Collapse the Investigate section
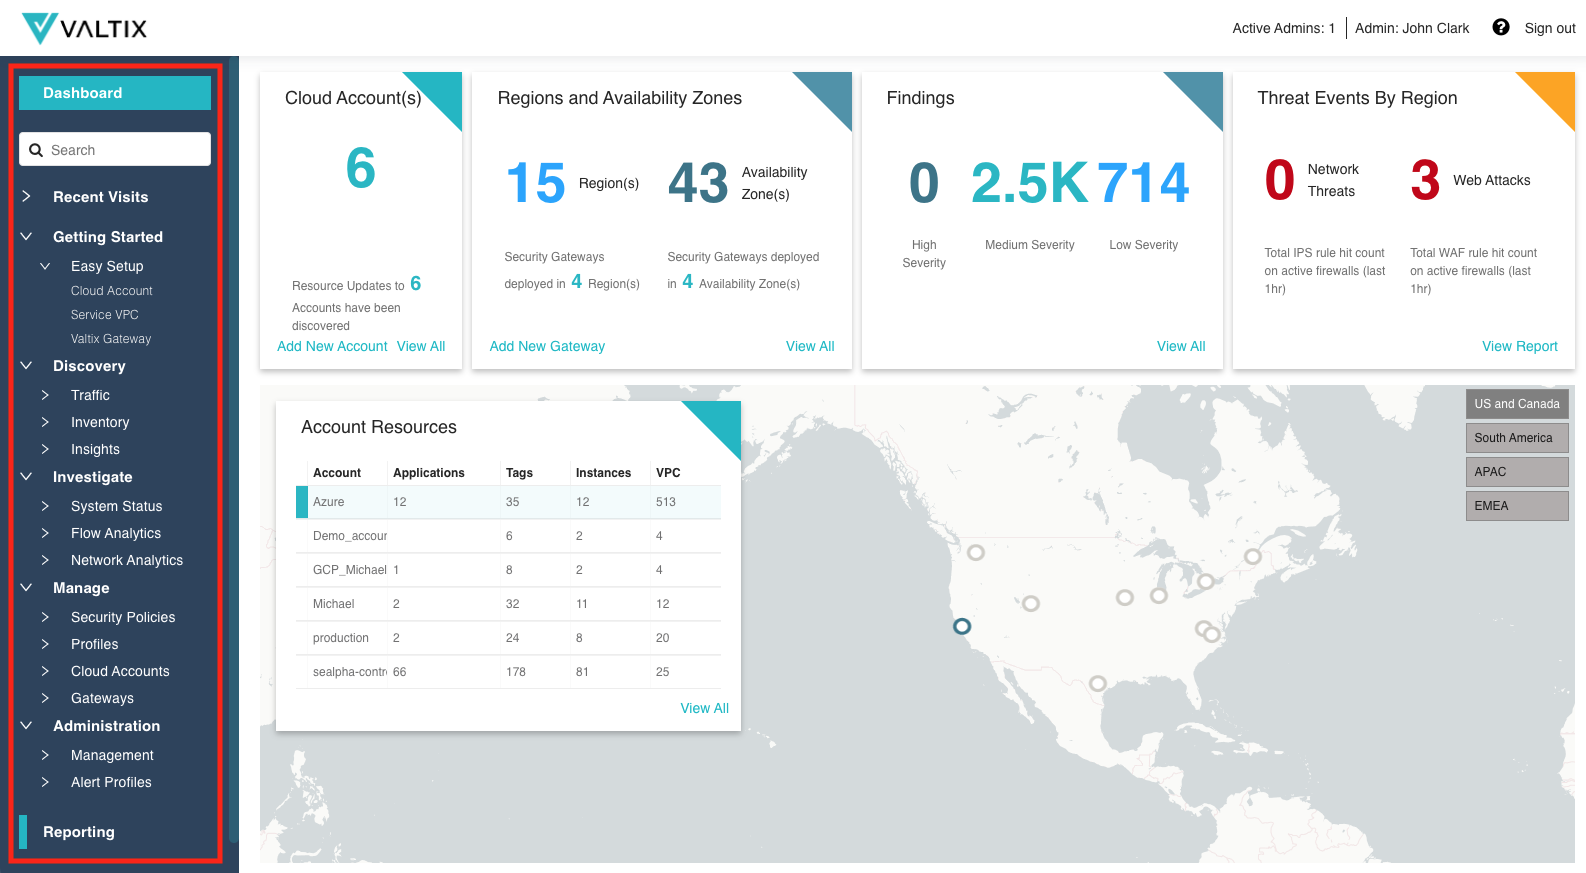 click(x=27, y=477)
